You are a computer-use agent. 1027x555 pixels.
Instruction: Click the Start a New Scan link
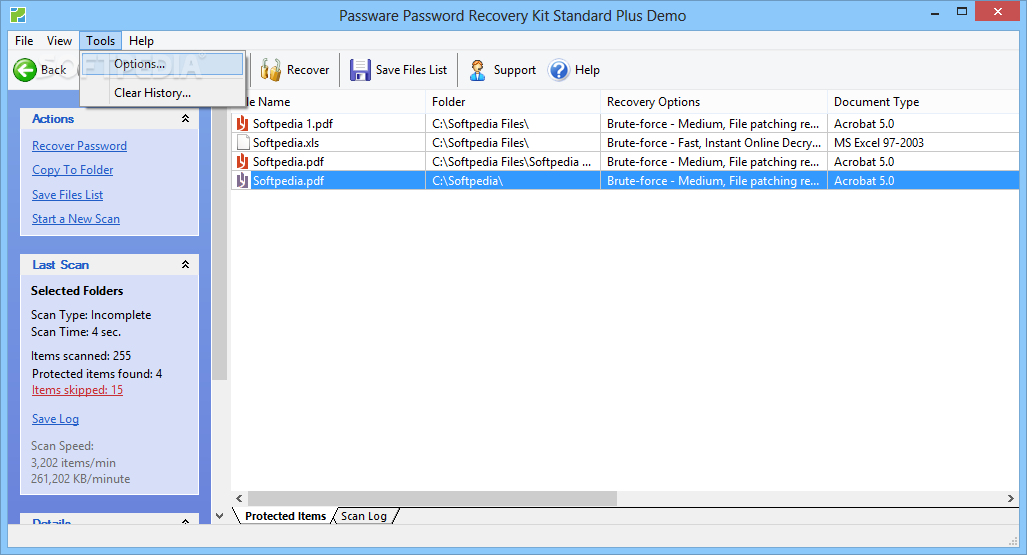coord(76,219)
